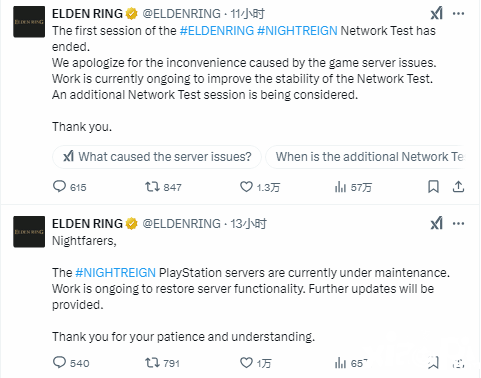The height and width of the screenshot is (378, 481).
Task: Bookmark the Network Test ended tweet
Action: [433, 187]
